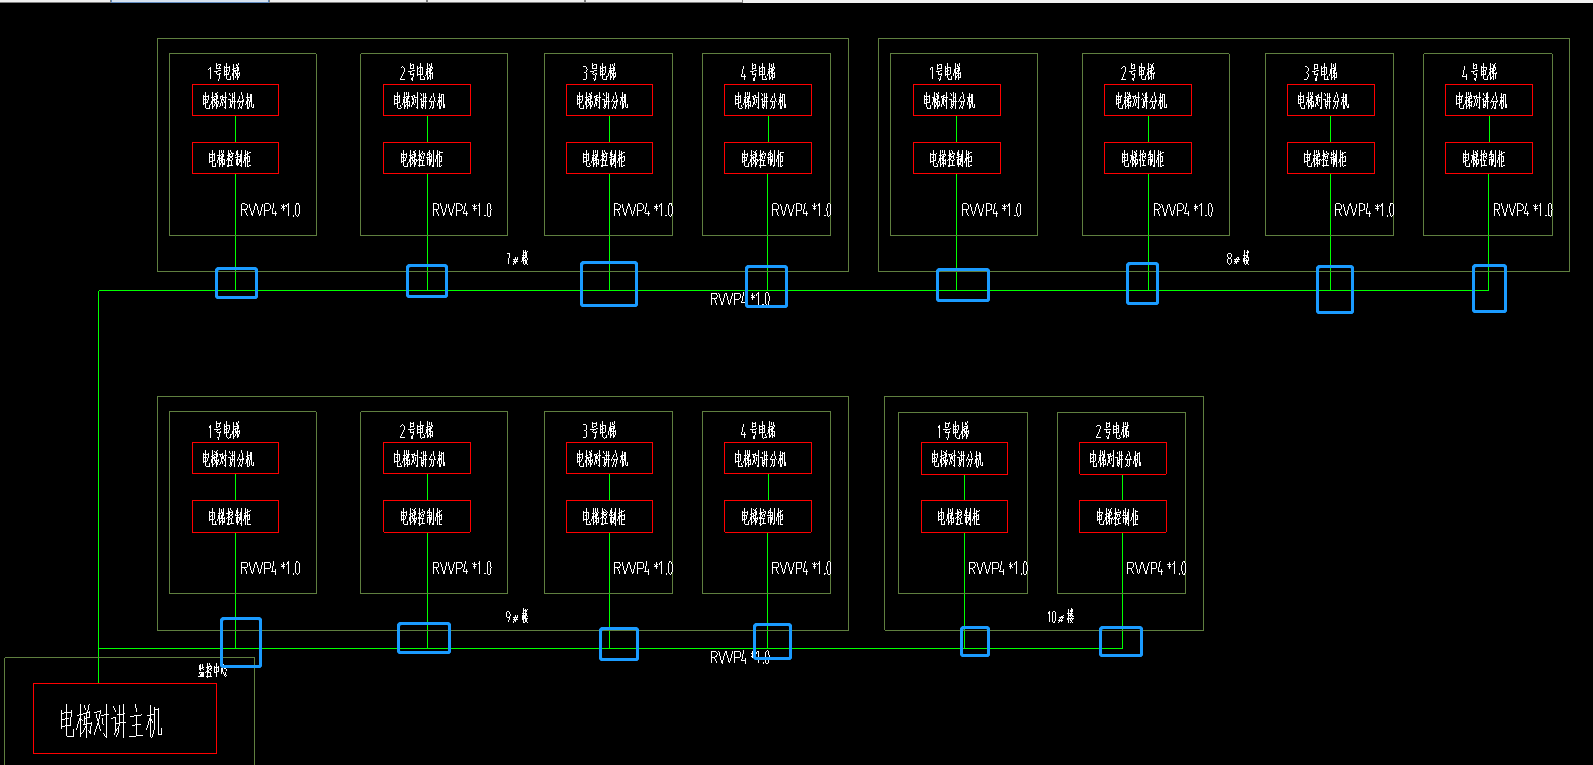Select the 10#楼 building label

point(1060,616)
